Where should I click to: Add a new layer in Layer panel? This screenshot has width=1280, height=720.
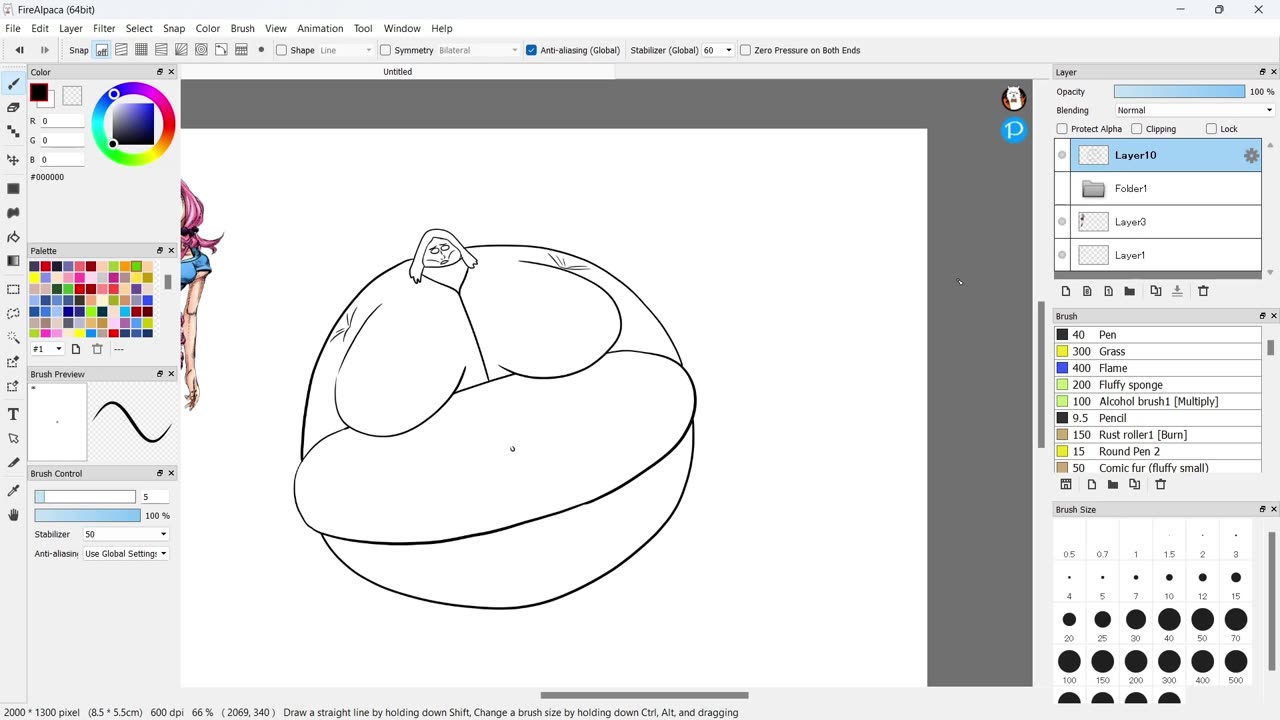pos(1066,291)
